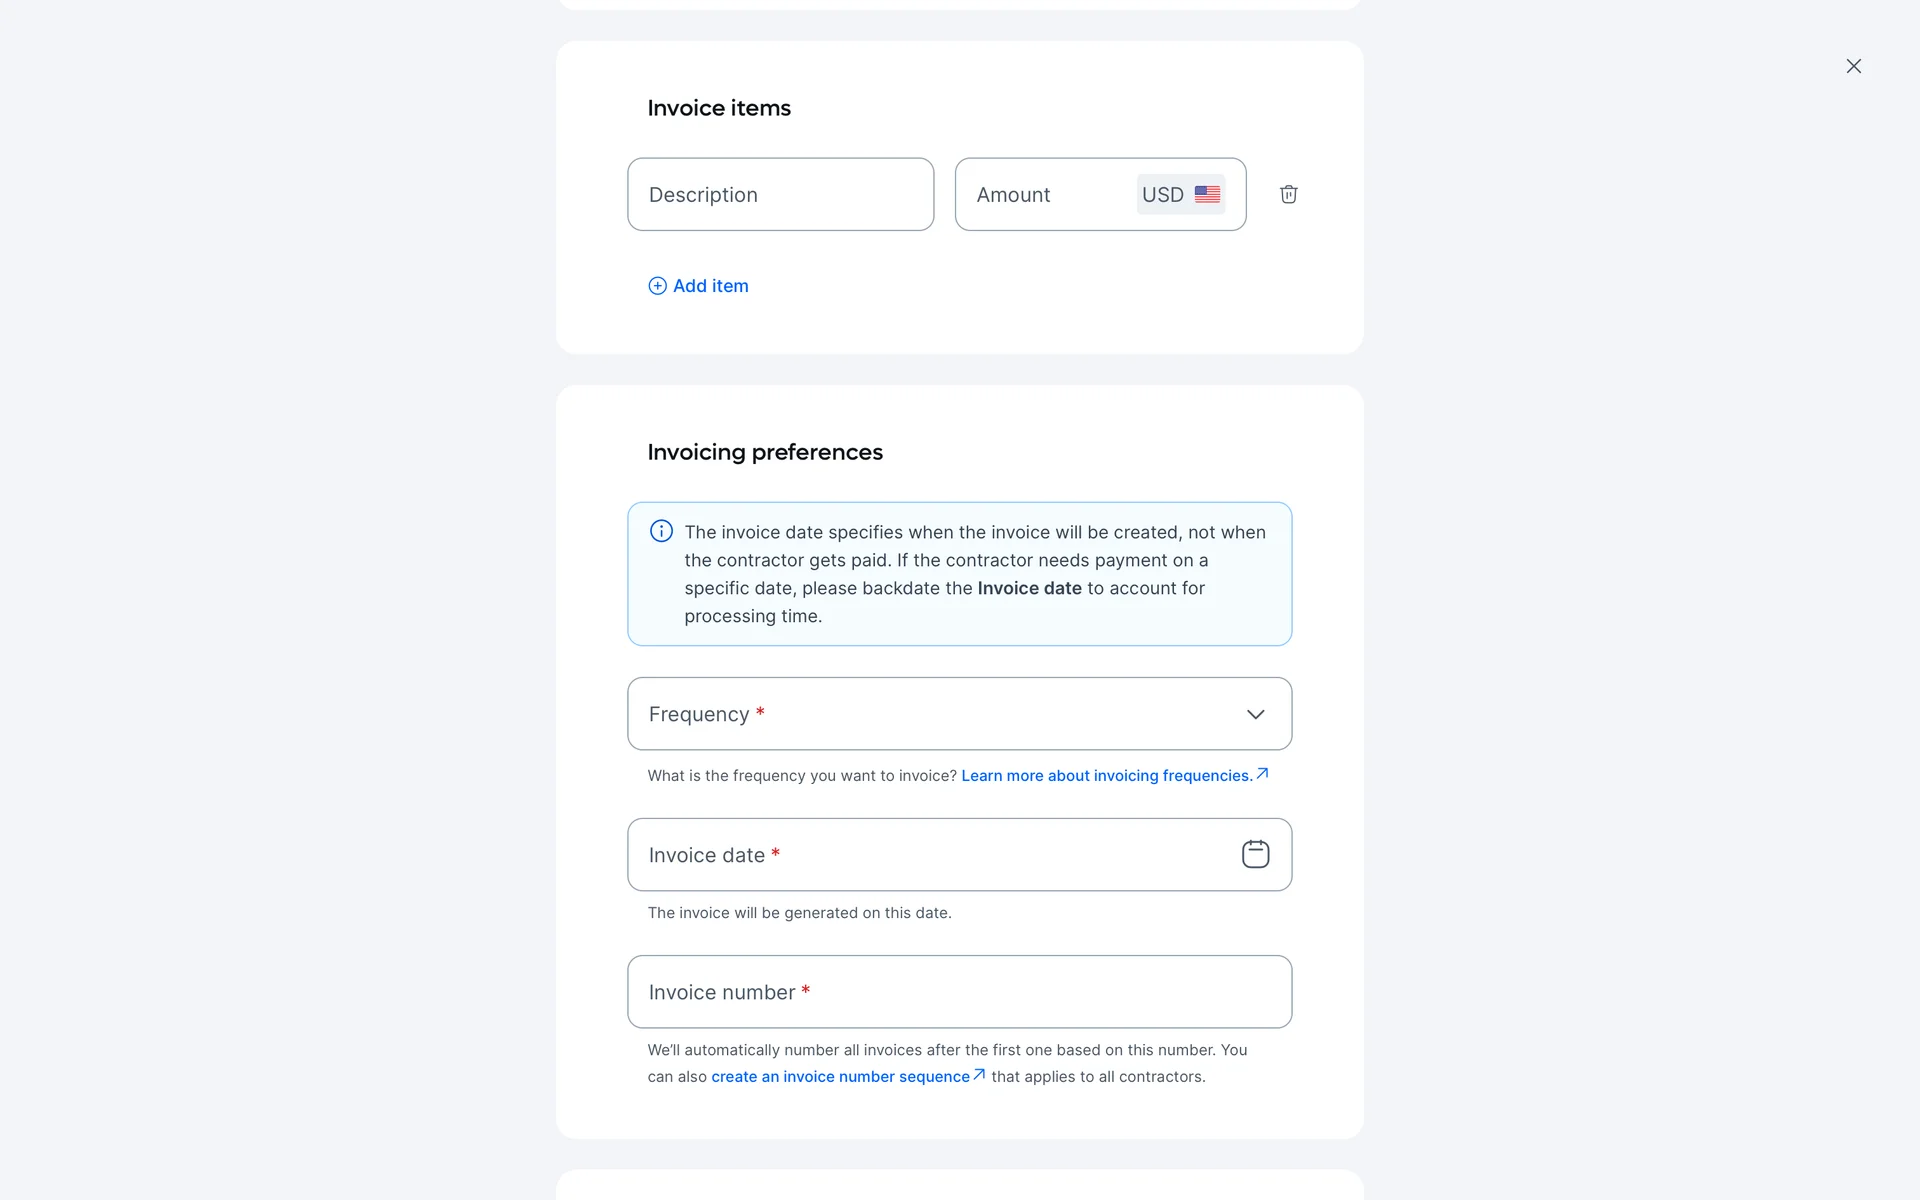Image resolution: width=1920 pixels, height=1200 pixels.
Task: Open Learn more about invoicing frequencies
Action: pos(1106,776)
